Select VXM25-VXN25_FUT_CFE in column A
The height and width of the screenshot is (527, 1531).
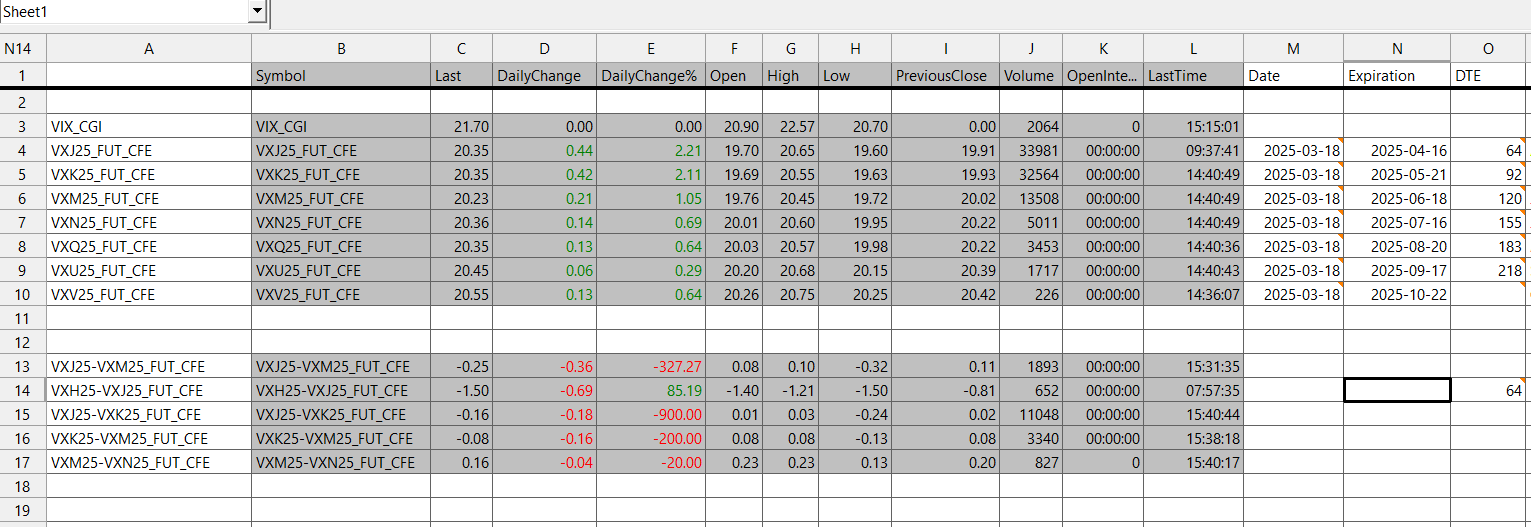(149, 463)
